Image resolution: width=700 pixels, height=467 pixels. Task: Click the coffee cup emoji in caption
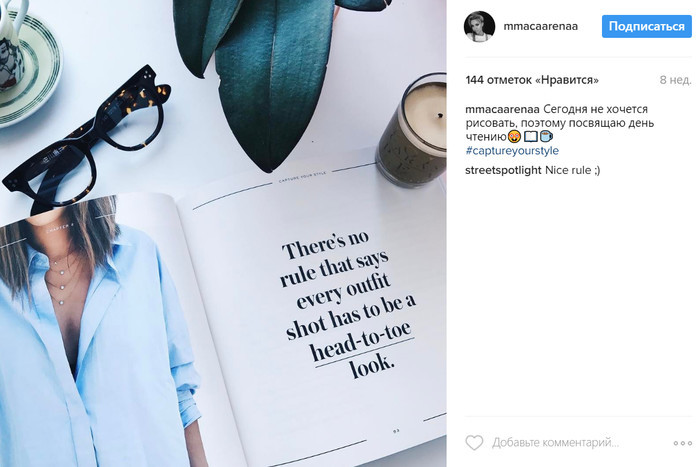[546, 136]
